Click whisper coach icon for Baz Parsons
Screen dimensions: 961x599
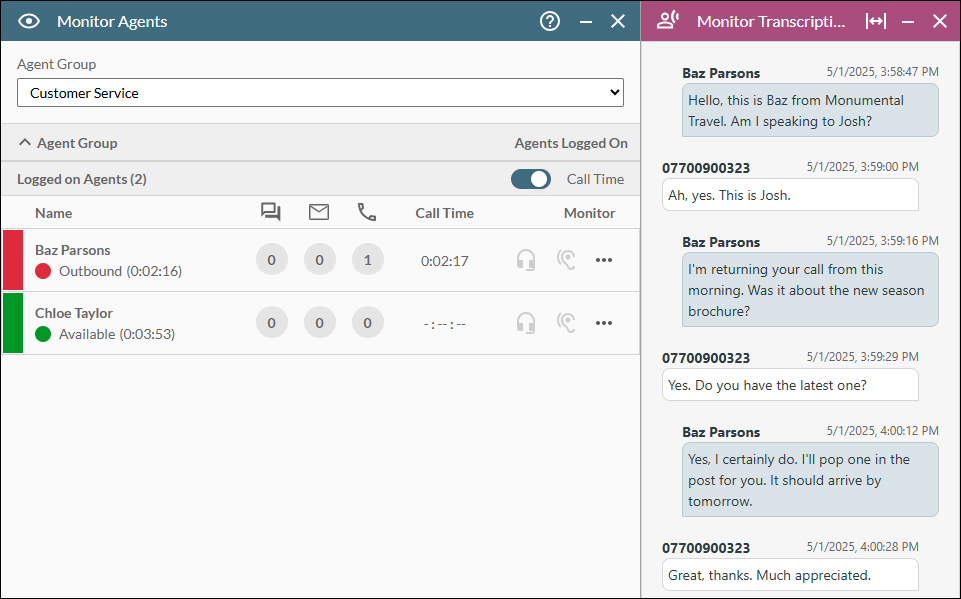click(x=566, y=260)
